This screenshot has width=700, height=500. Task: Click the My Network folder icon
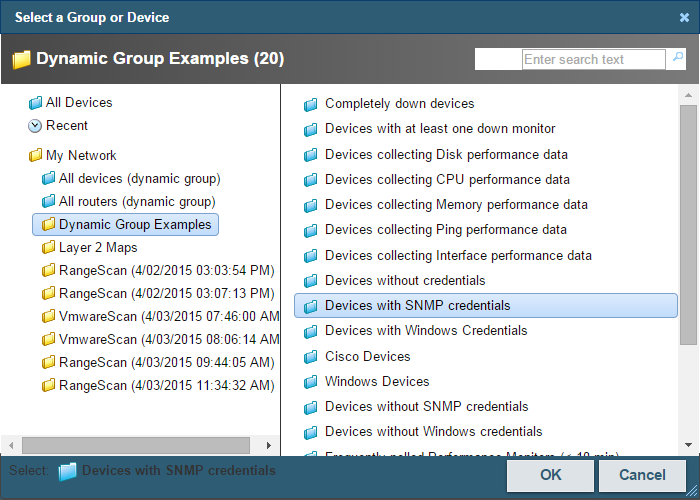pyautogui.click(x=35, y=155)
